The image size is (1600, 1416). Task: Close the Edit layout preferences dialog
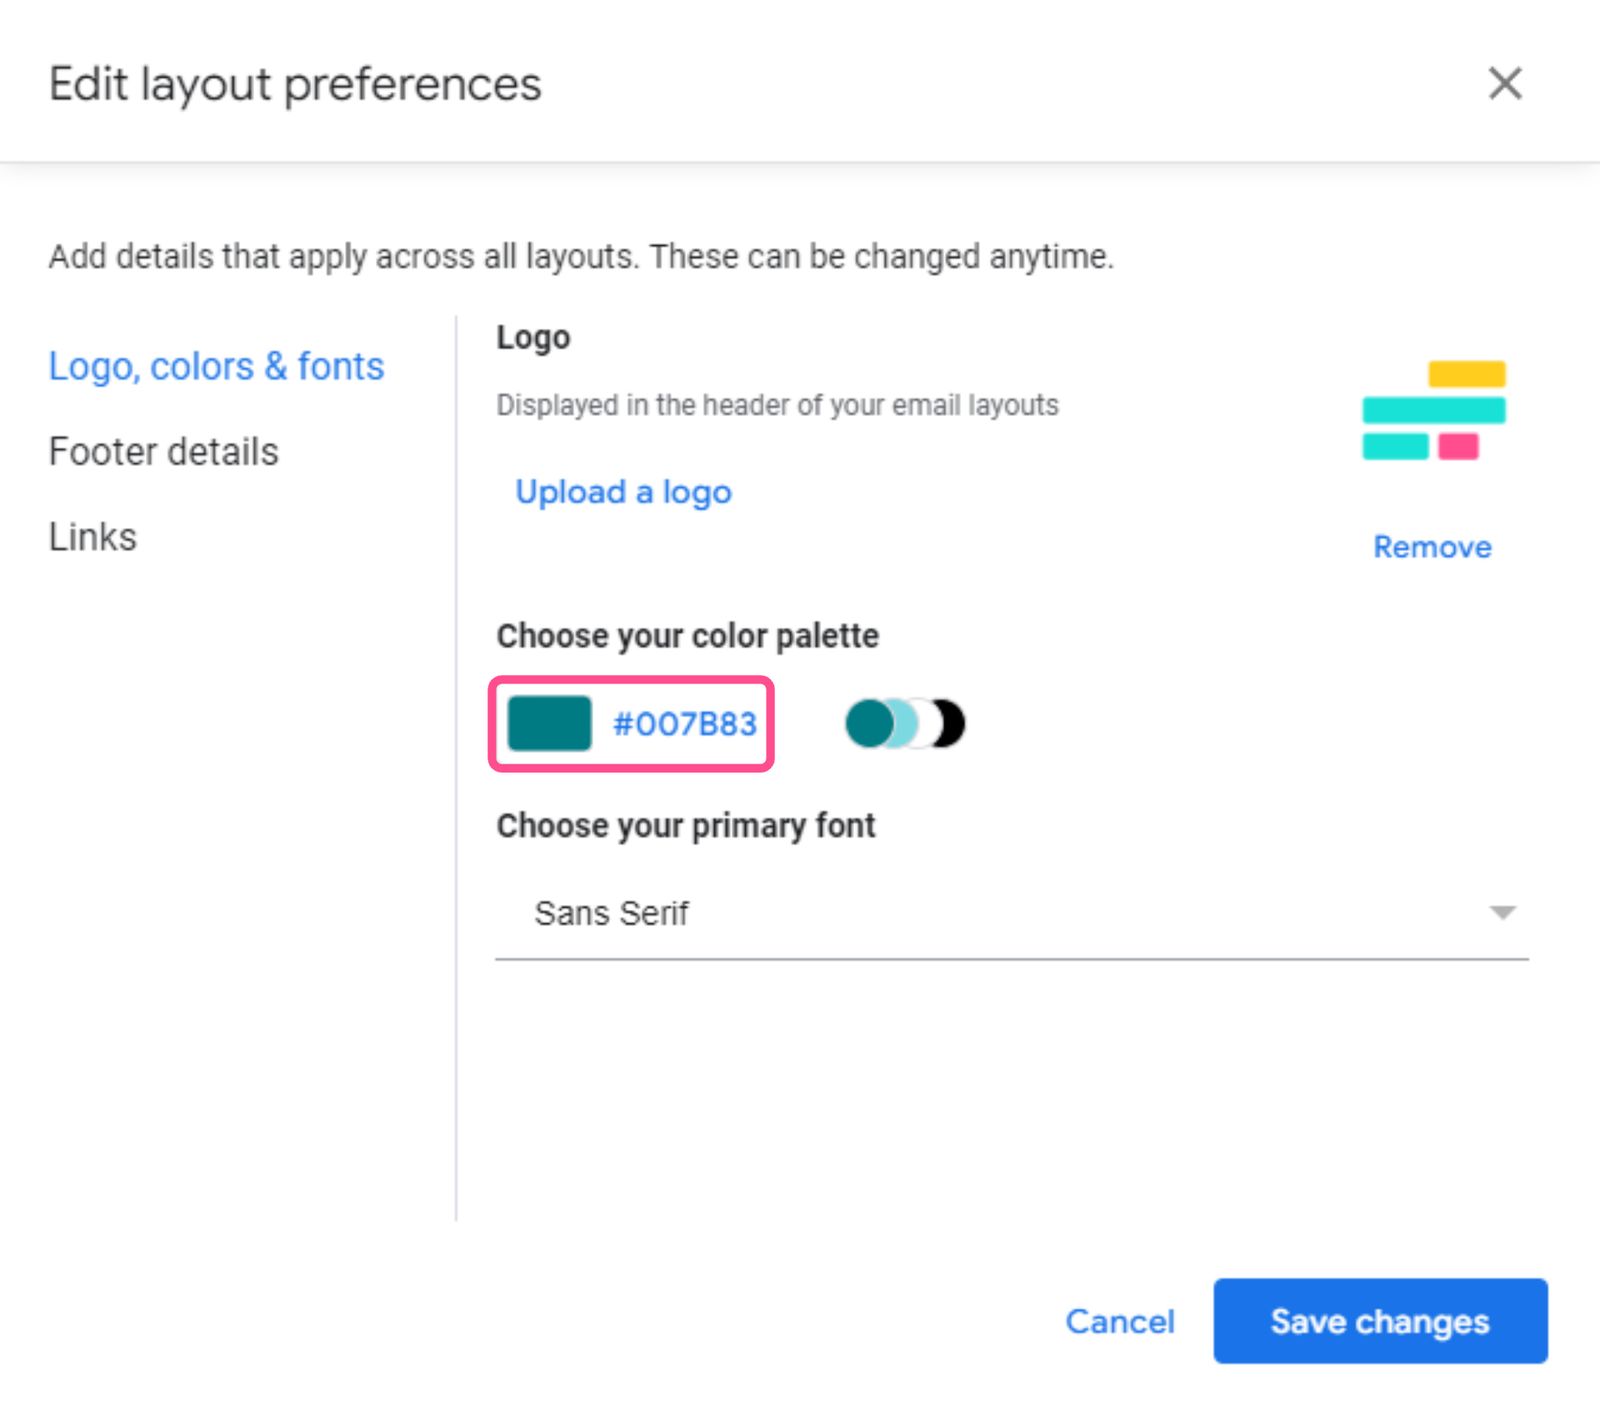1505,85
